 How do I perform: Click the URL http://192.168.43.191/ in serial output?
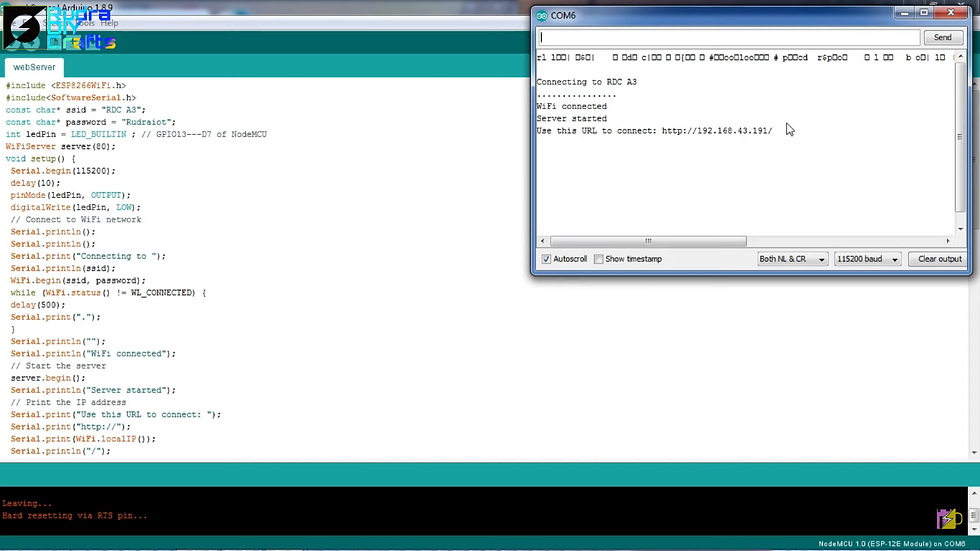tap(717, 131)
